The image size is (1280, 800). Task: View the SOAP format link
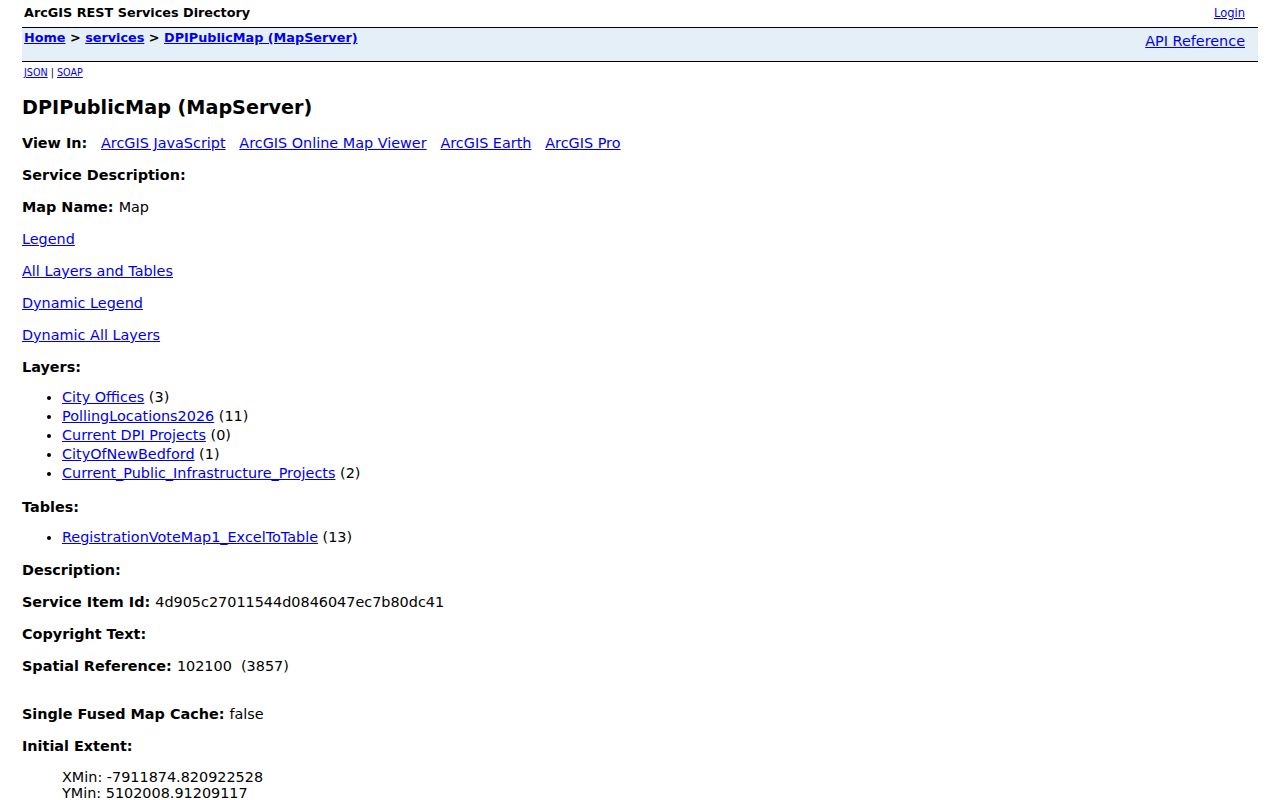coord(70,72)
